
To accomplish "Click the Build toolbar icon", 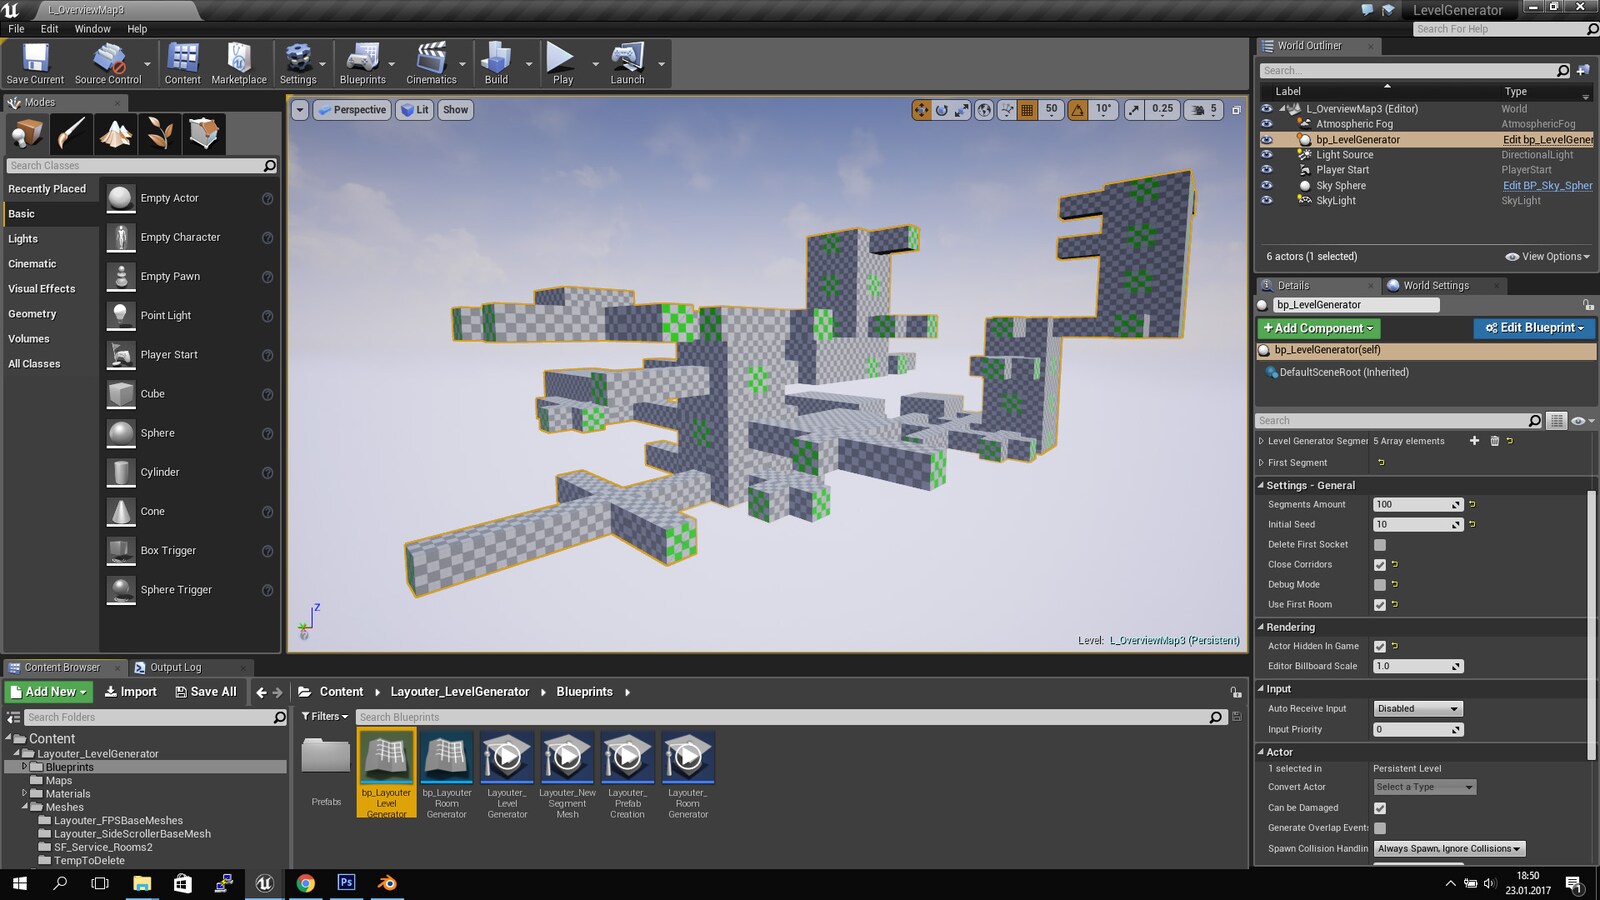I will (x=496, y=63).
